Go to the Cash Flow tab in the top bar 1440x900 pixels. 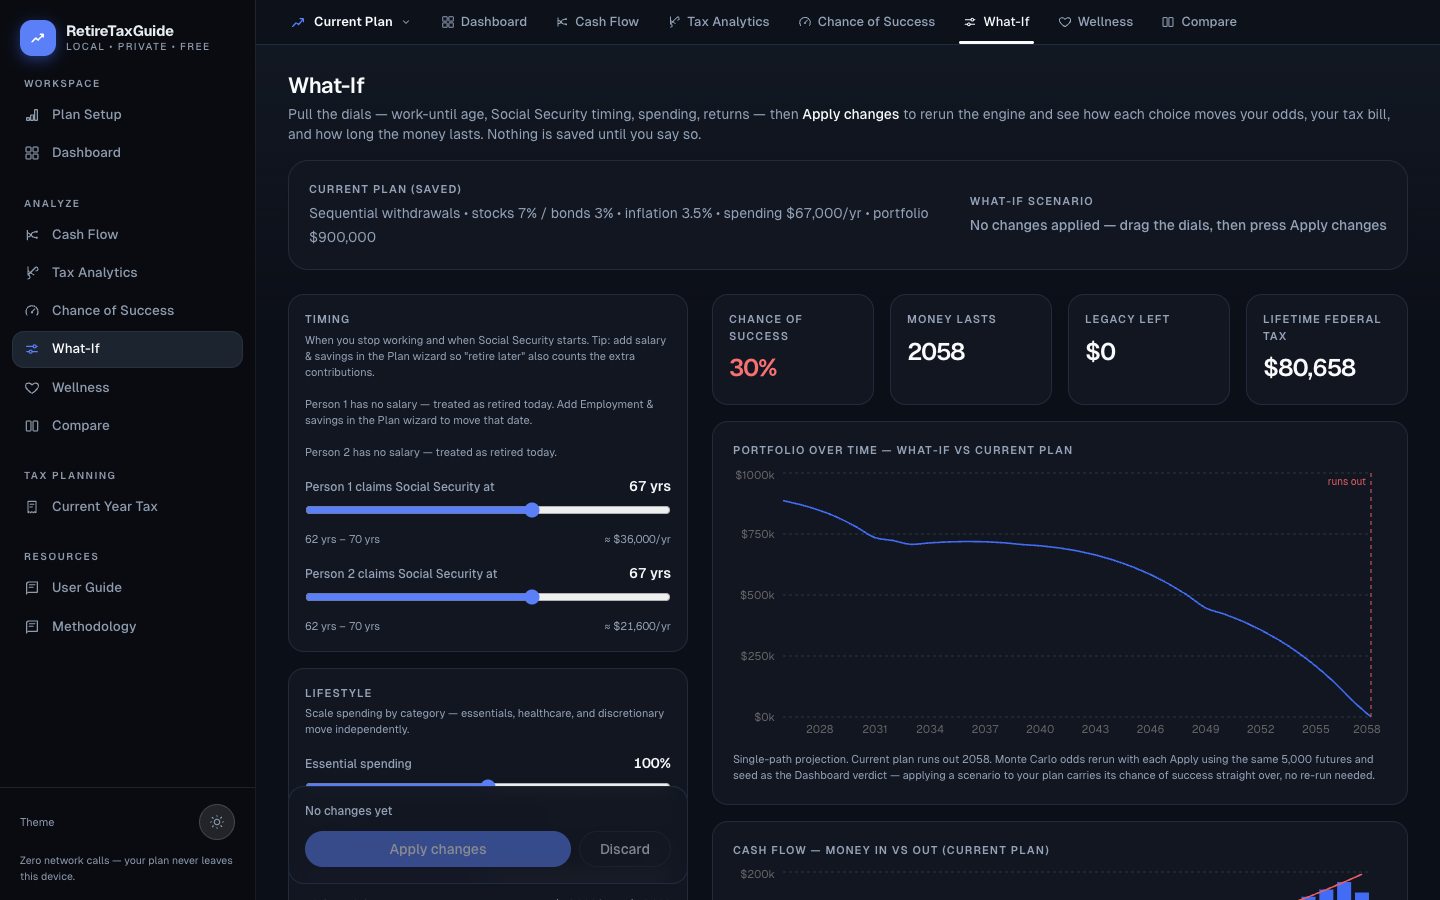coord(597,22)
